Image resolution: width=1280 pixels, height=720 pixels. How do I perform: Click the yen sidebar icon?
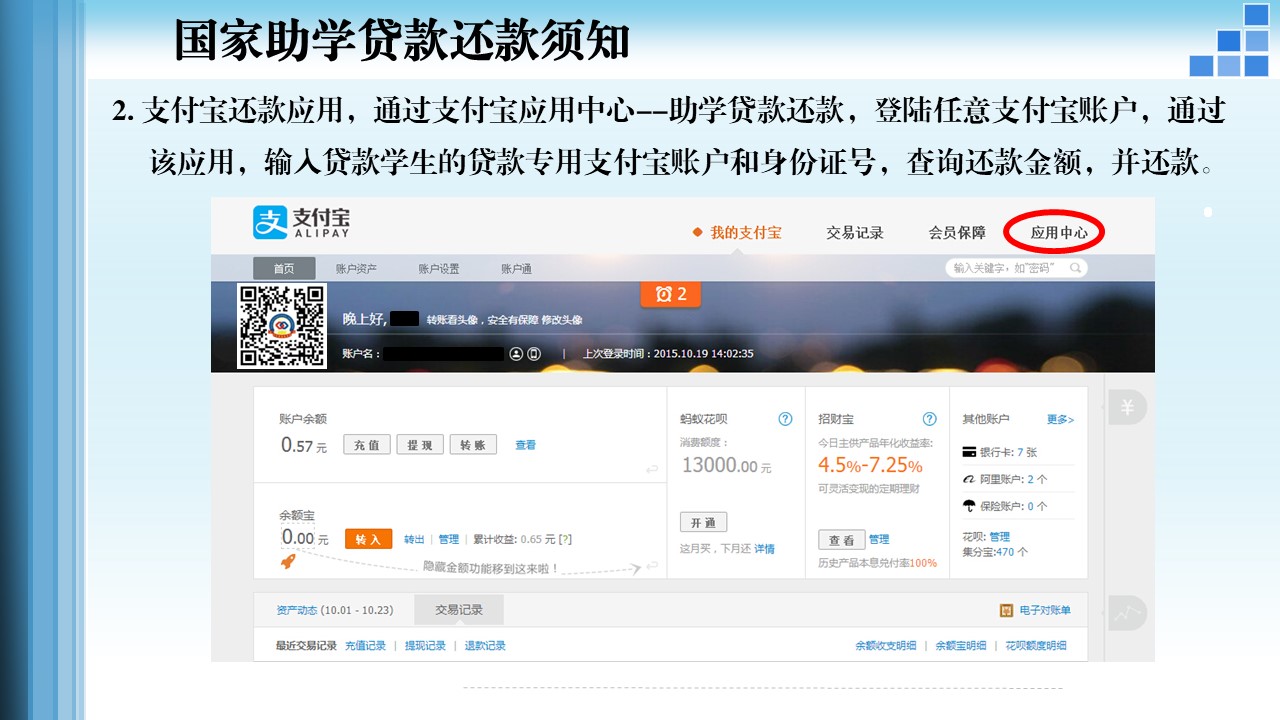coord(1127,407)
